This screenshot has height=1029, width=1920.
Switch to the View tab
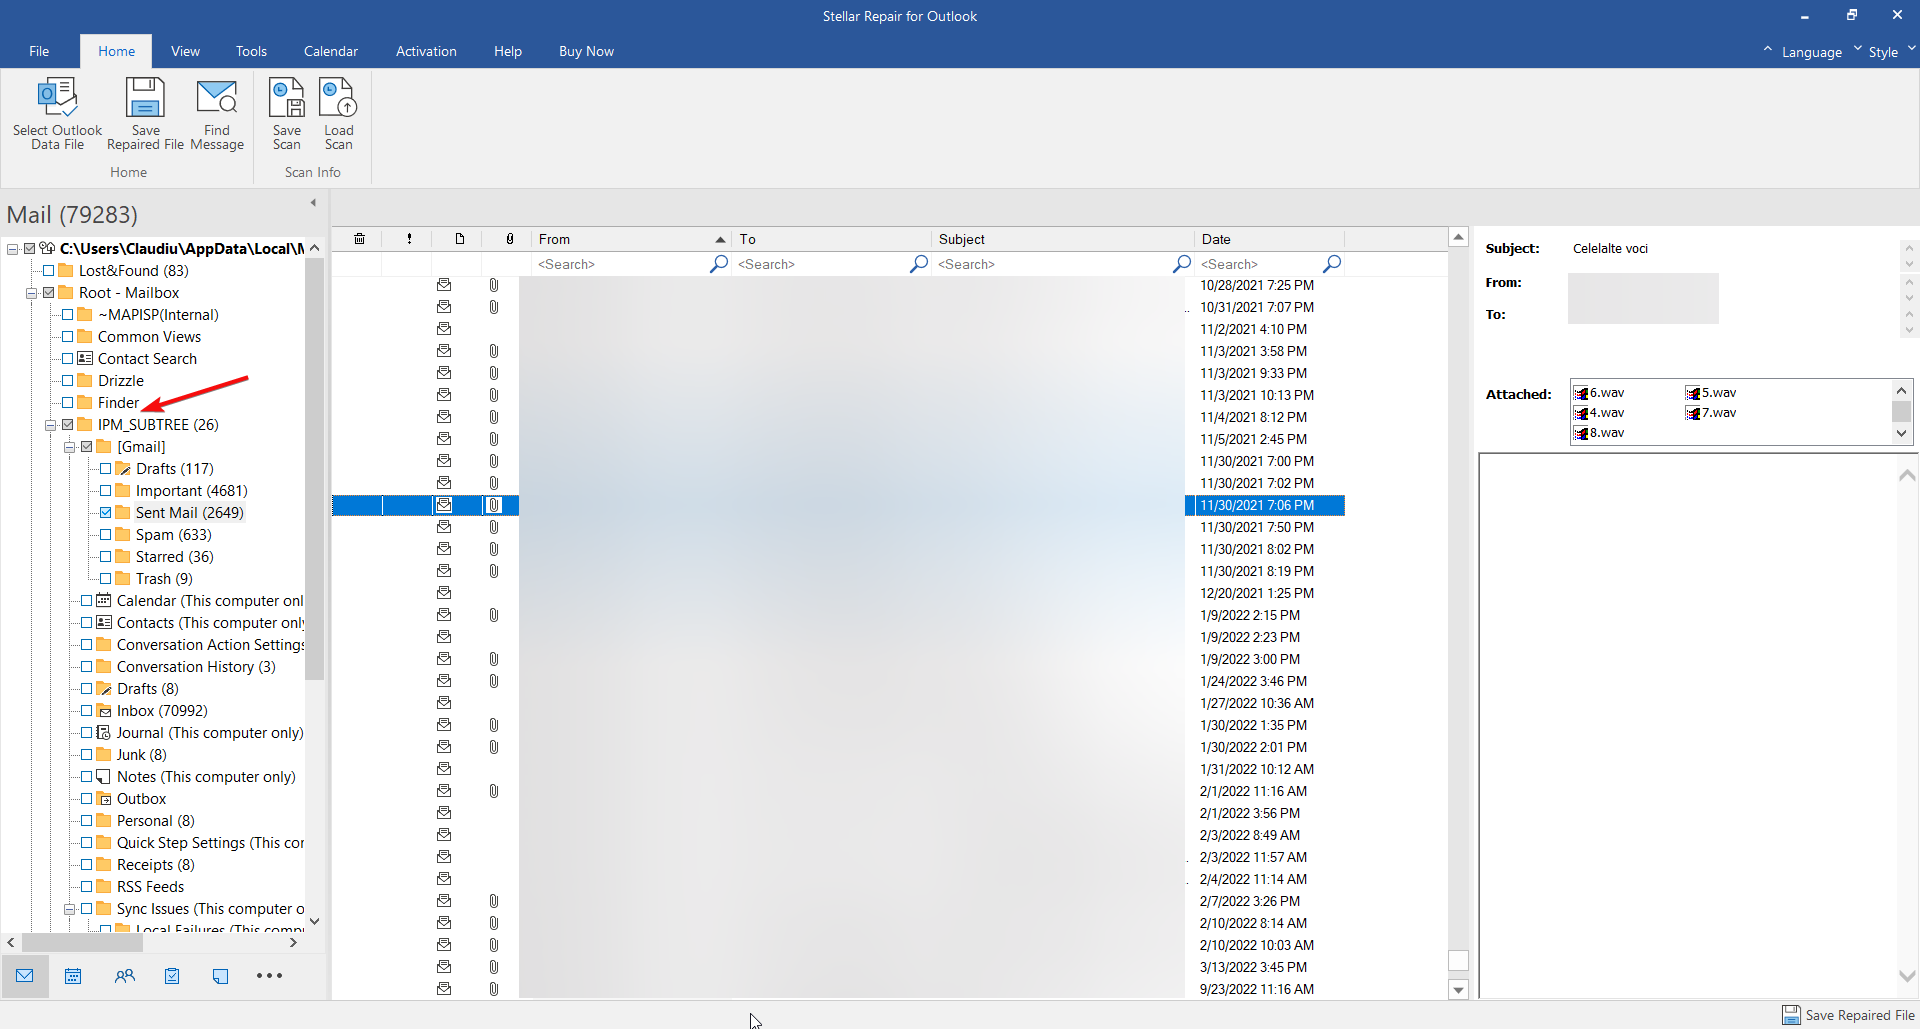click(185, 51)
